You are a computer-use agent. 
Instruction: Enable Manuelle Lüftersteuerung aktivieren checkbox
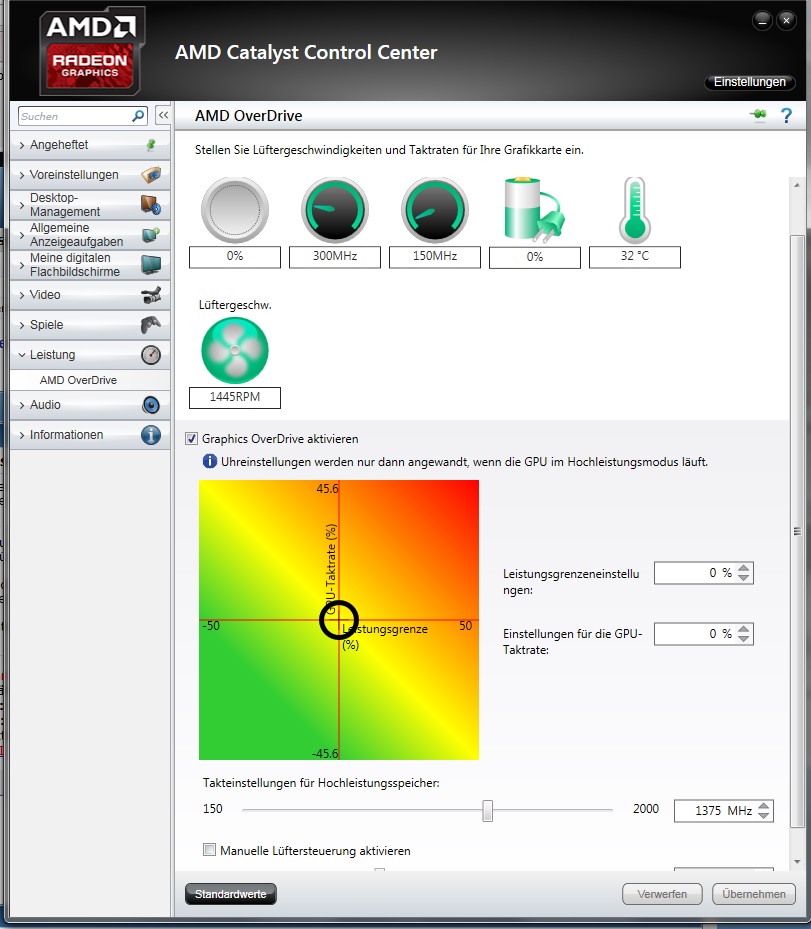click(209, 850)
